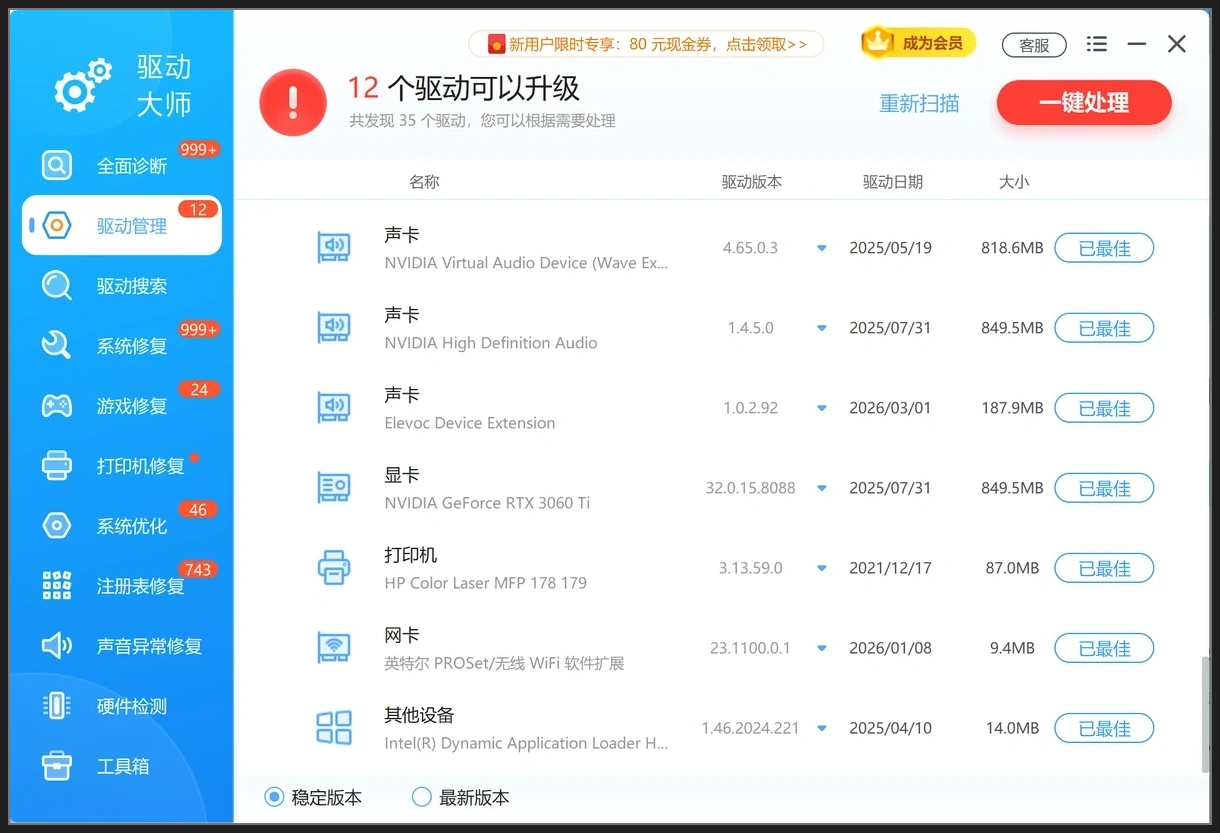Open 工具箱 section
Viewport: 1220px width, 833px height.
click(x=121, y=765)
